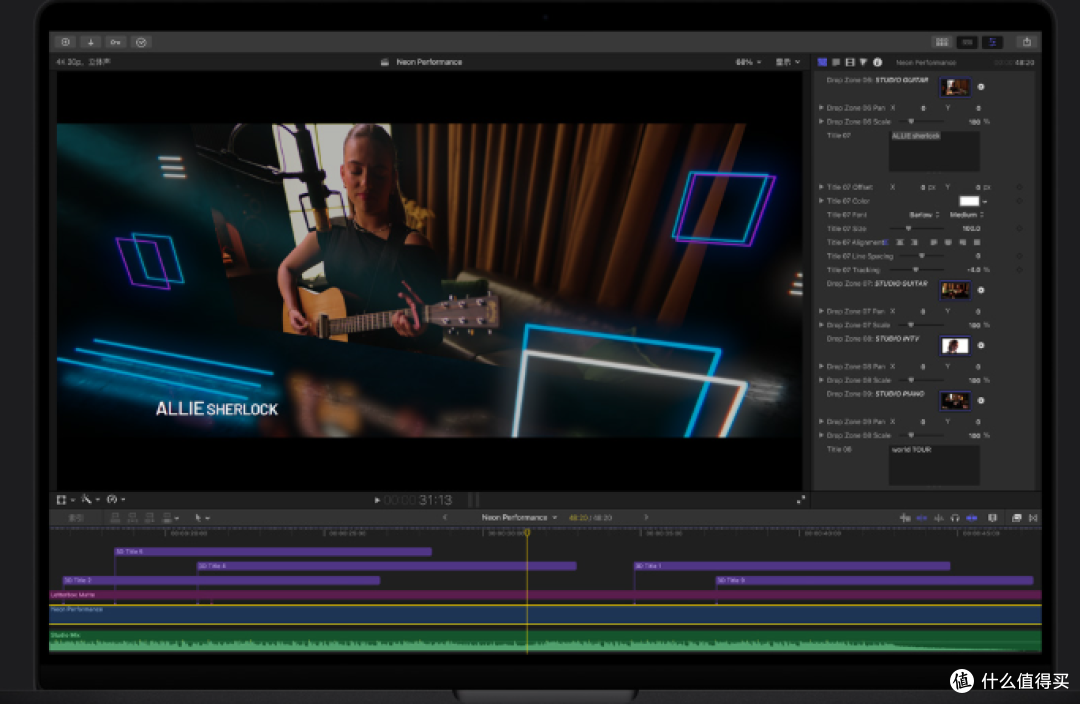The height and width of the screenshot is (704, 1080).
Task: Open the Import Media arrow icon
Action: pyautogui.click(x=90, y=42)
